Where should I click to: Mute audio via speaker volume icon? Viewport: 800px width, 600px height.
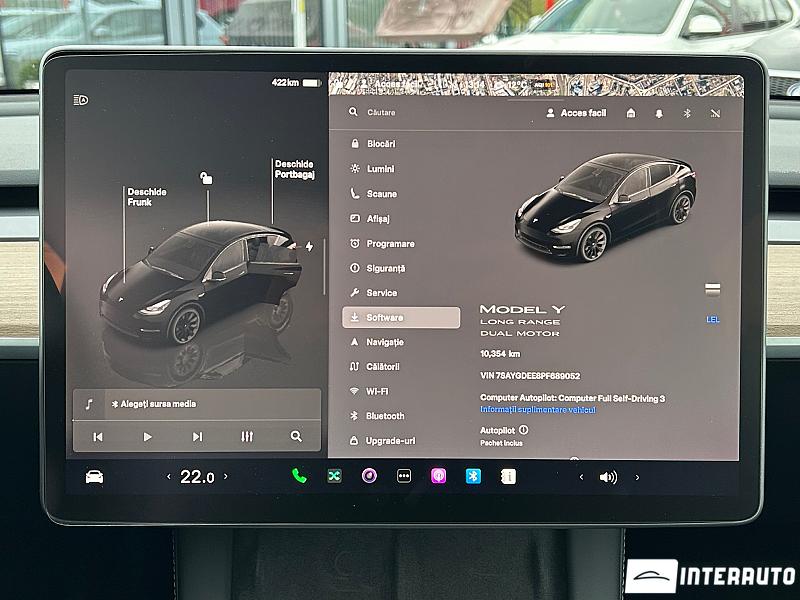[x=608, y=478]
